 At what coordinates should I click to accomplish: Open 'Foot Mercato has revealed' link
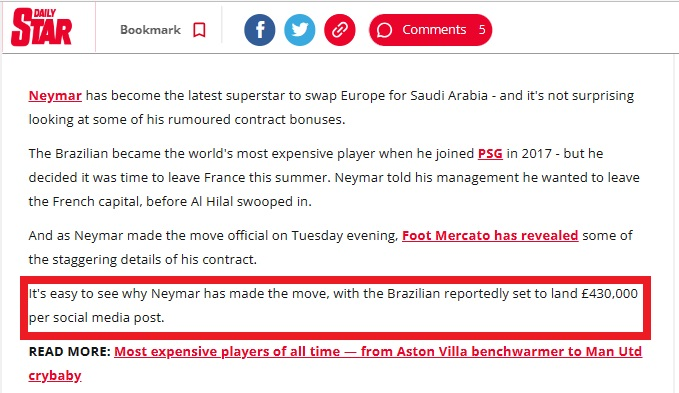click(490, 235)
